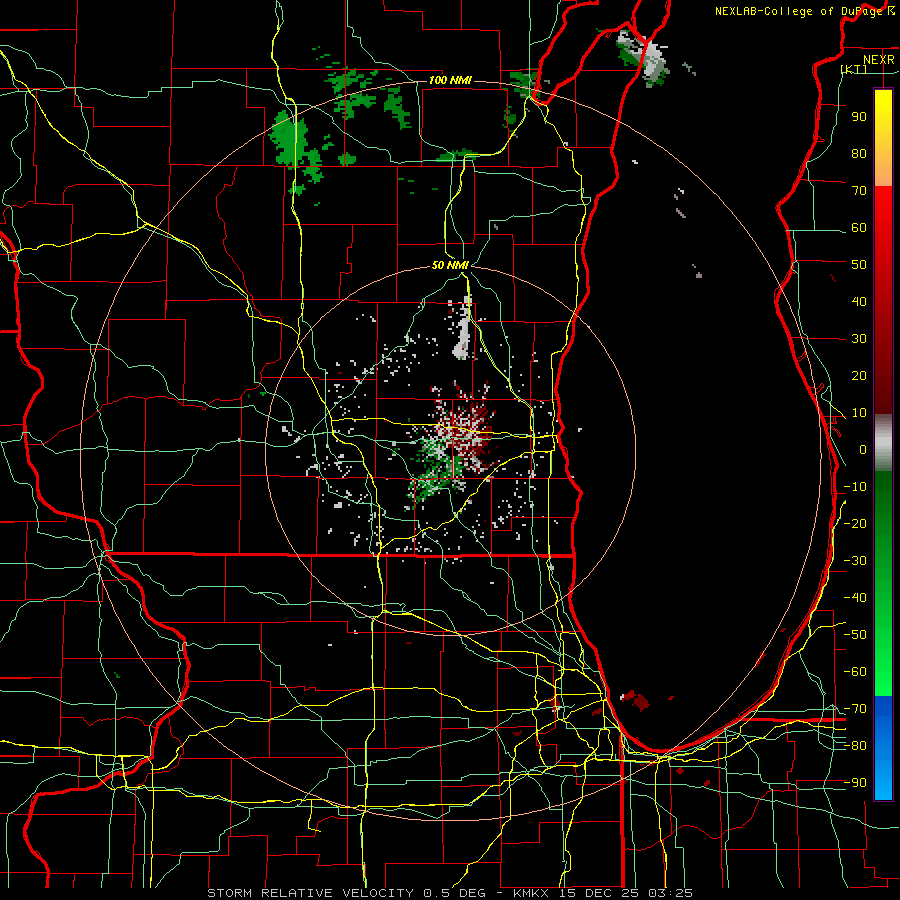Click the 100 NMI range ring label

(450, 80)
